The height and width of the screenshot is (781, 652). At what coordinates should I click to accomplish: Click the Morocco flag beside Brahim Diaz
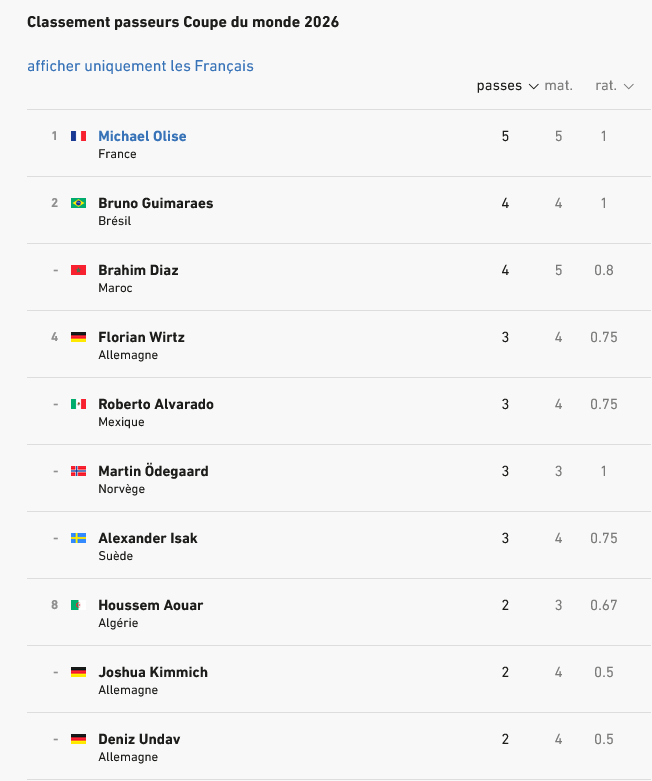pos(78,270)
